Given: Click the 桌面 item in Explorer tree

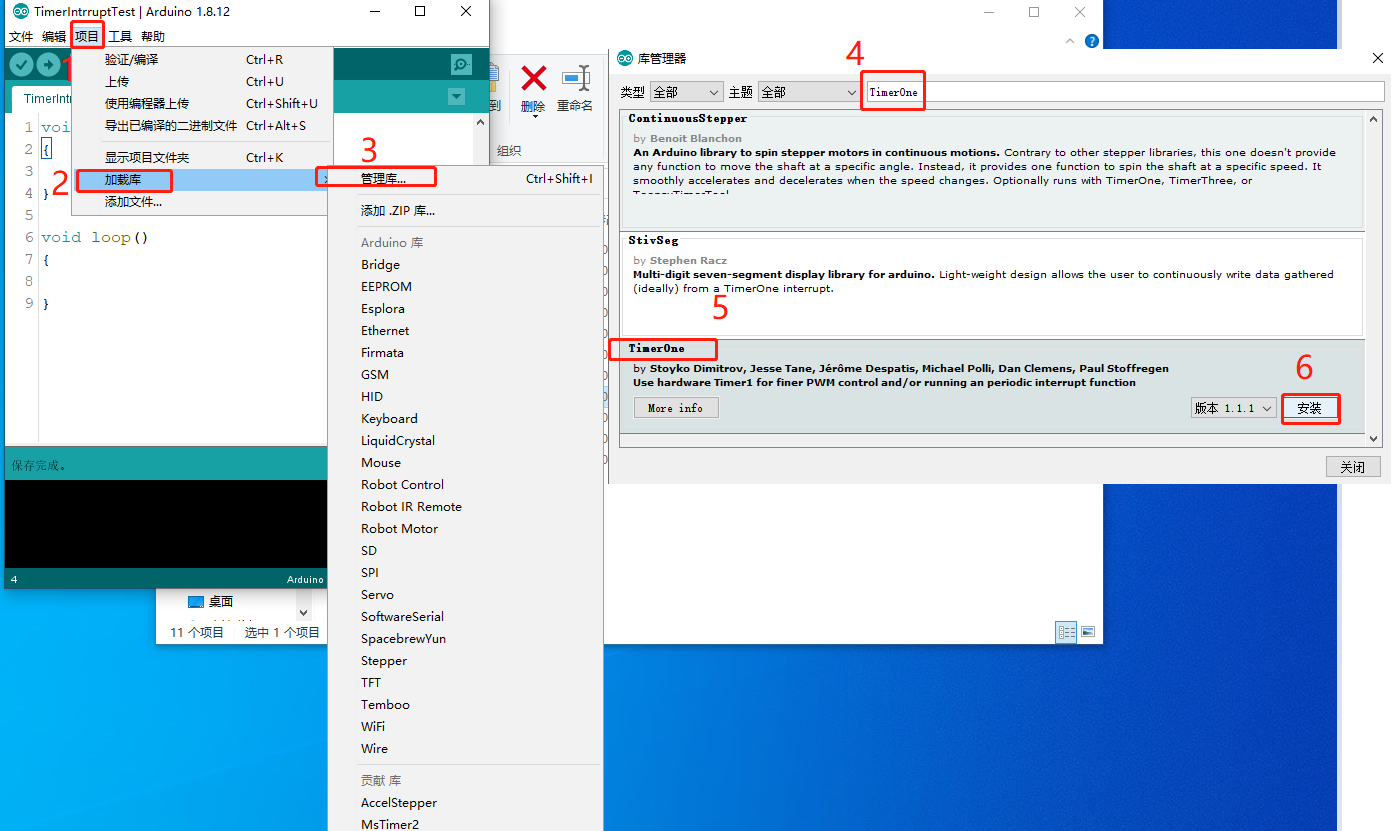Looking at the screenshot, I should point(221,602).
